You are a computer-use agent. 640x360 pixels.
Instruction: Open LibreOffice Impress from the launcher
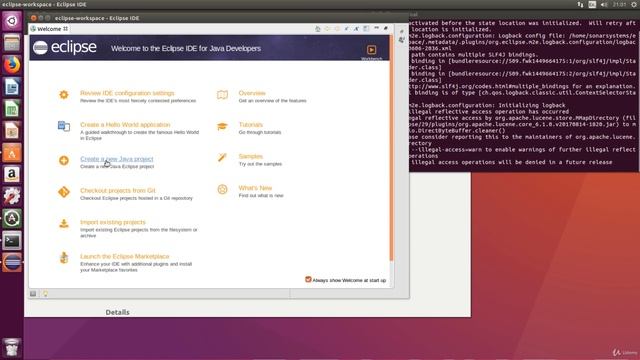(x=12, y=131)
